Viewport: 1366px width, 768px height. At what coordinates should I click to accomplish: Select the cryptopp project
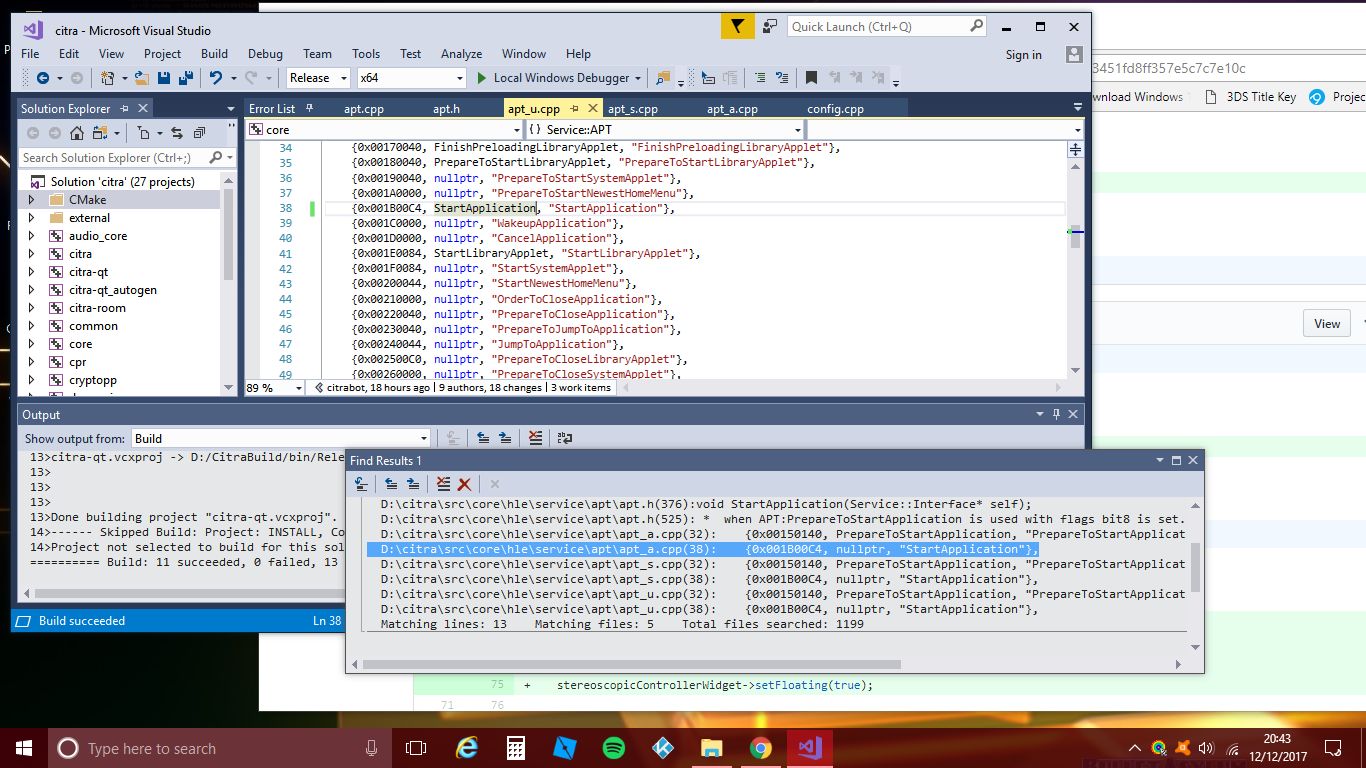(x=92, y=380)
